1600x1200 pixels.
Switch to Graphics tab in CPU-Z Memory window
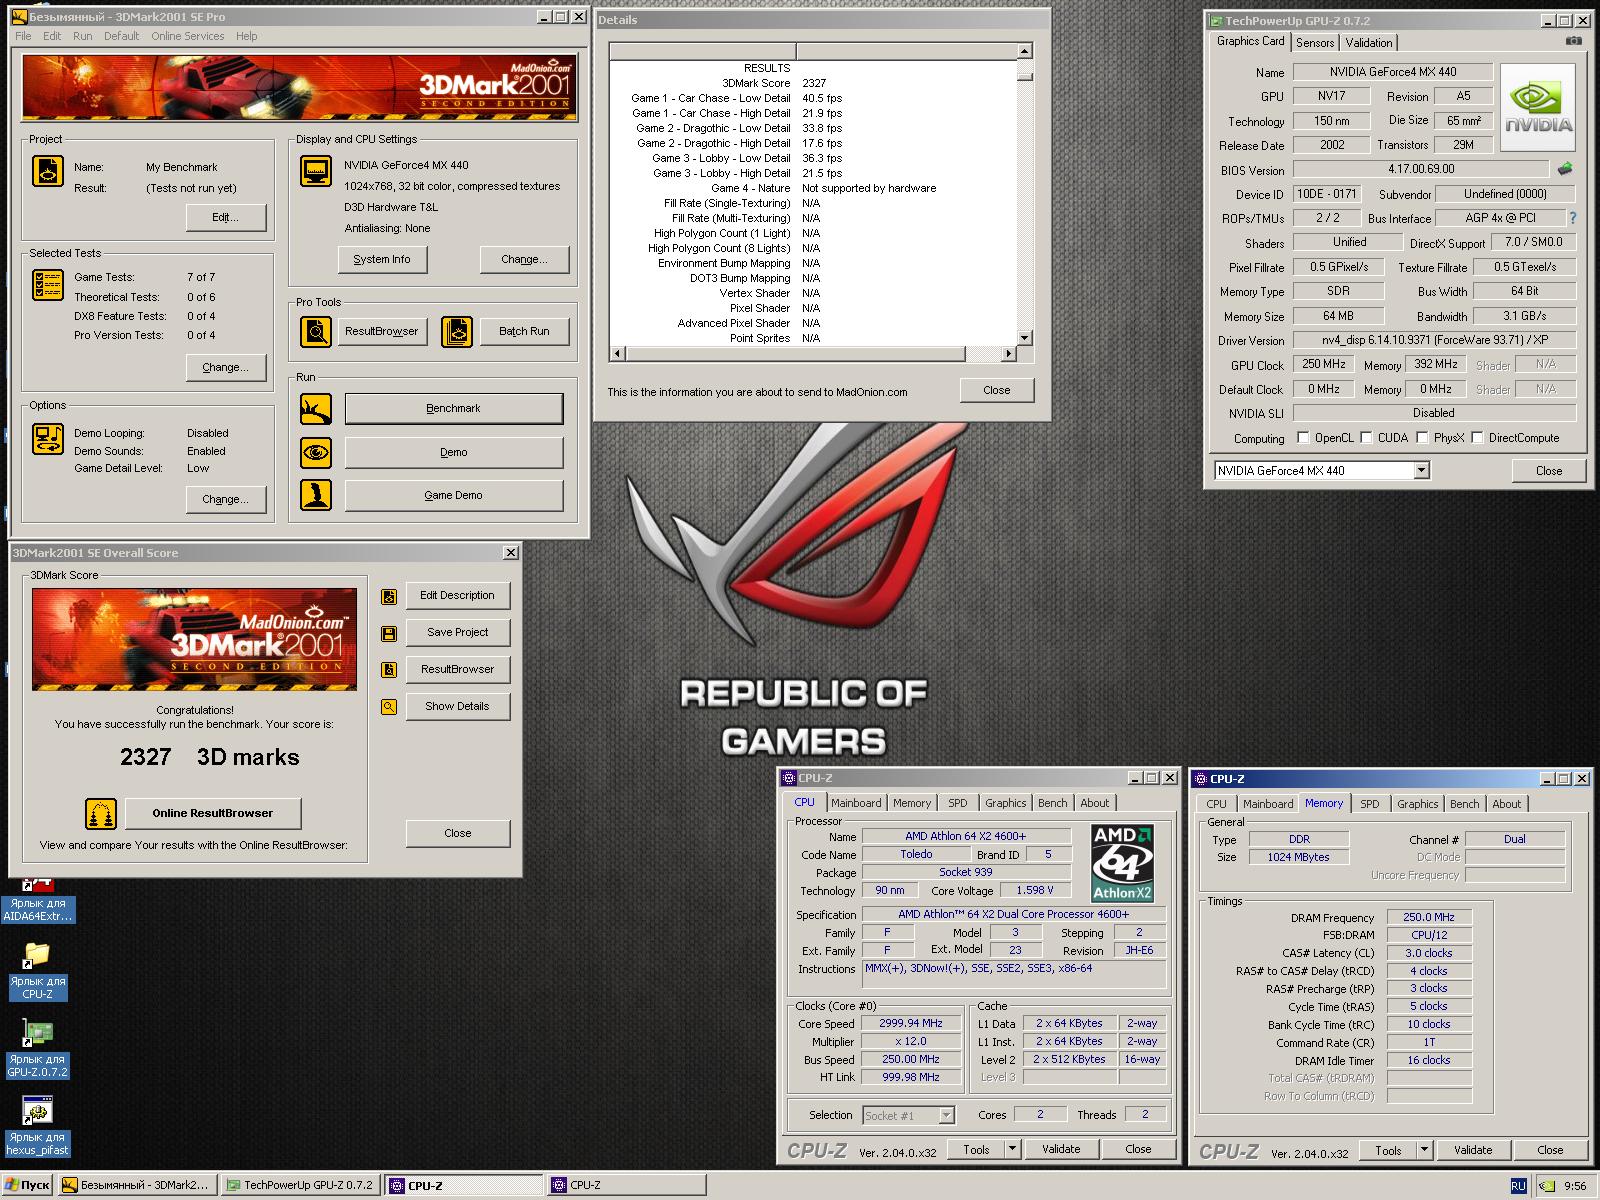pyautogui.click(x=1417, y=804)
